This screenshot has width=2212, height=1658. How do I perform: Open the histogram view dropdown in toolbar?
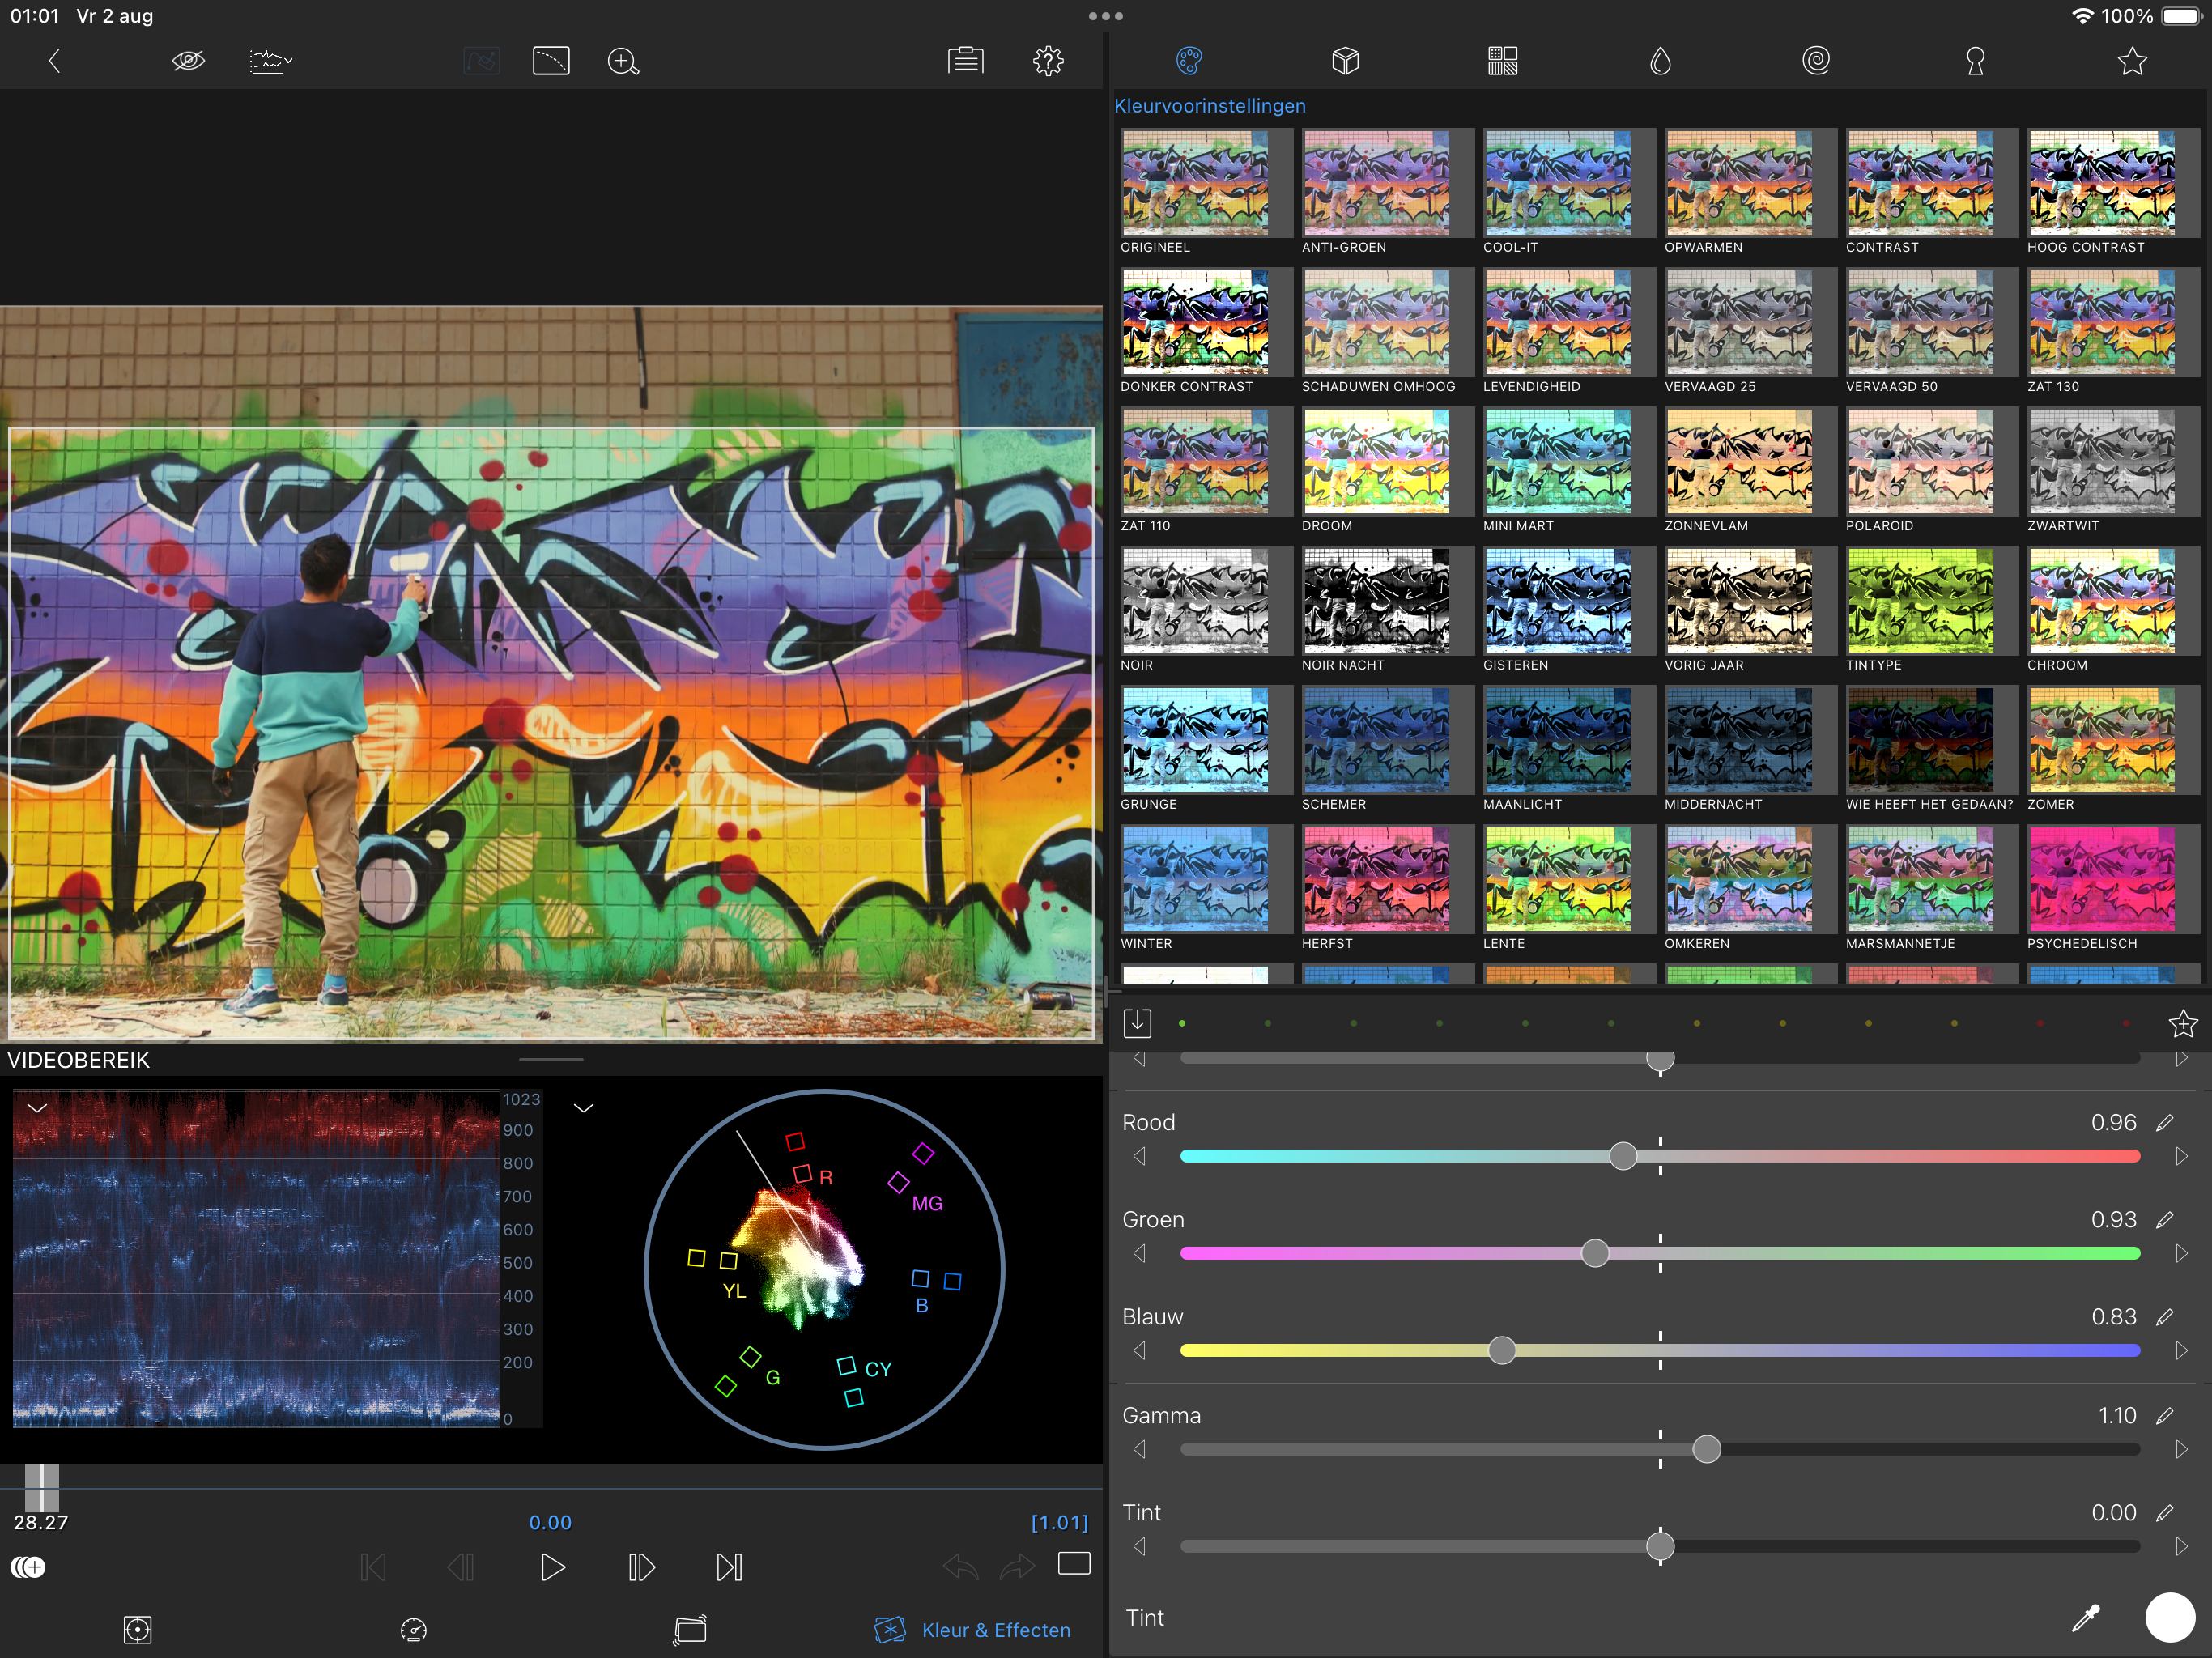[270, 61]
